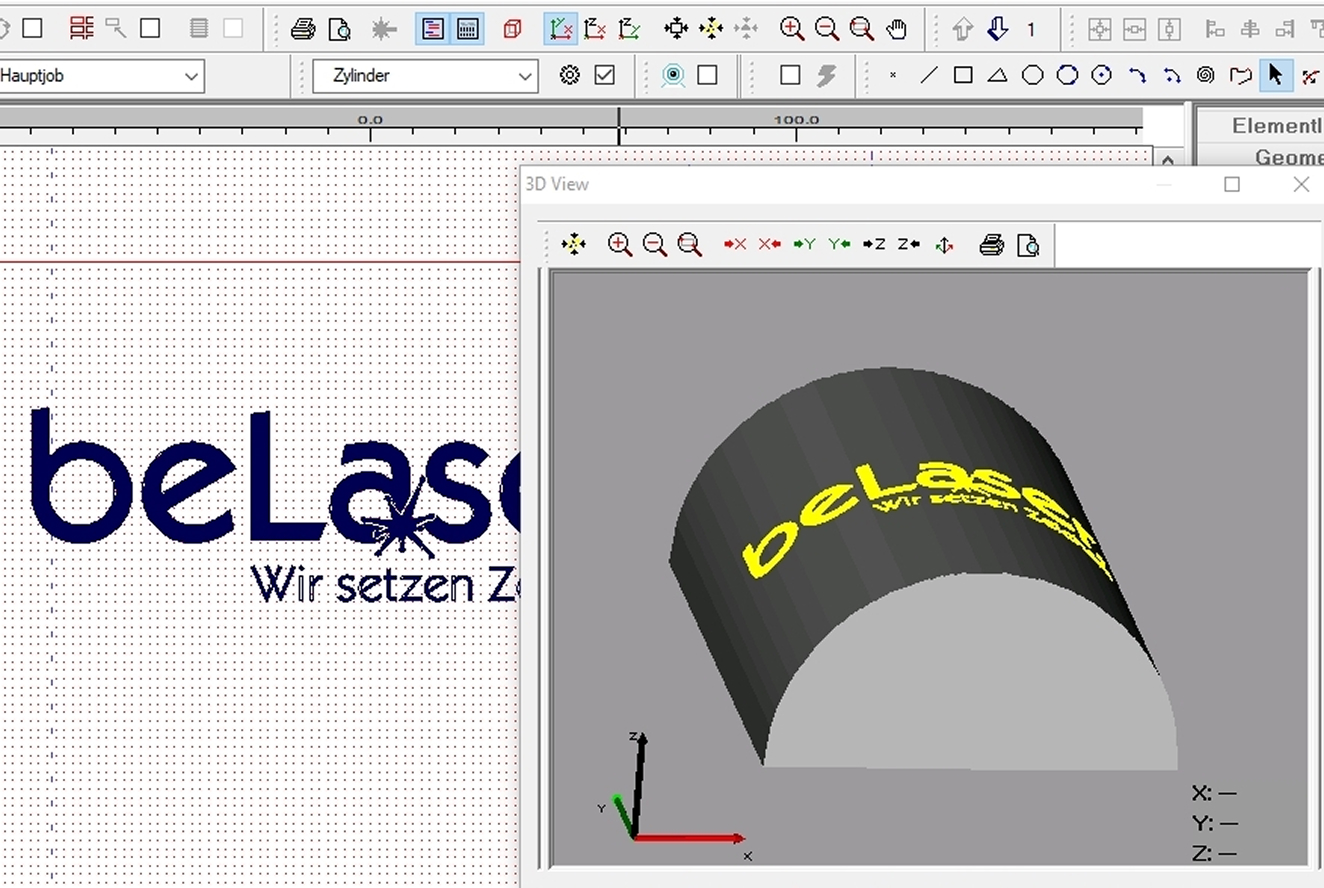Click the blue down arrow icon
This screenshot has width=1324, height=888.
[x=997, y=29]
